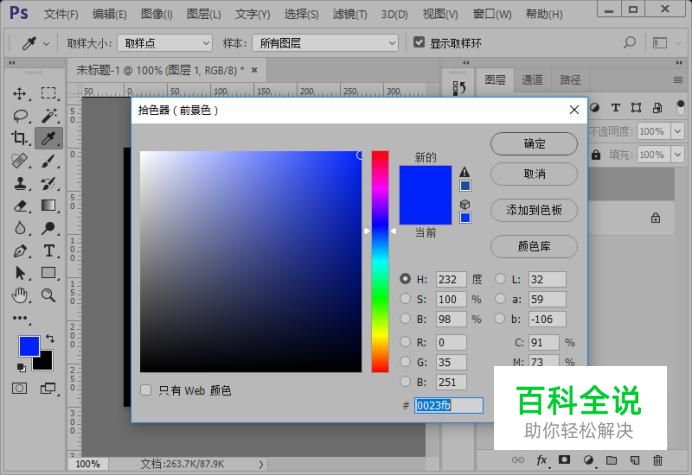Select the Zoom tool

(49, 295)
